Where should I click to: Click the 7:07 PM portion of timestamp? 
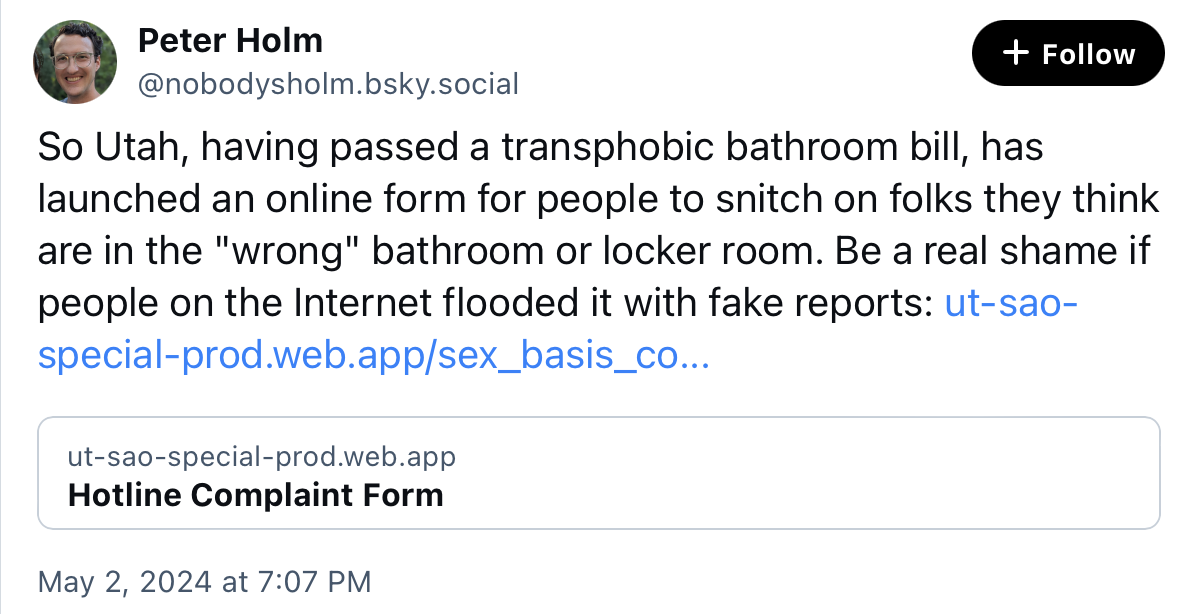click(x=314, y=582)
